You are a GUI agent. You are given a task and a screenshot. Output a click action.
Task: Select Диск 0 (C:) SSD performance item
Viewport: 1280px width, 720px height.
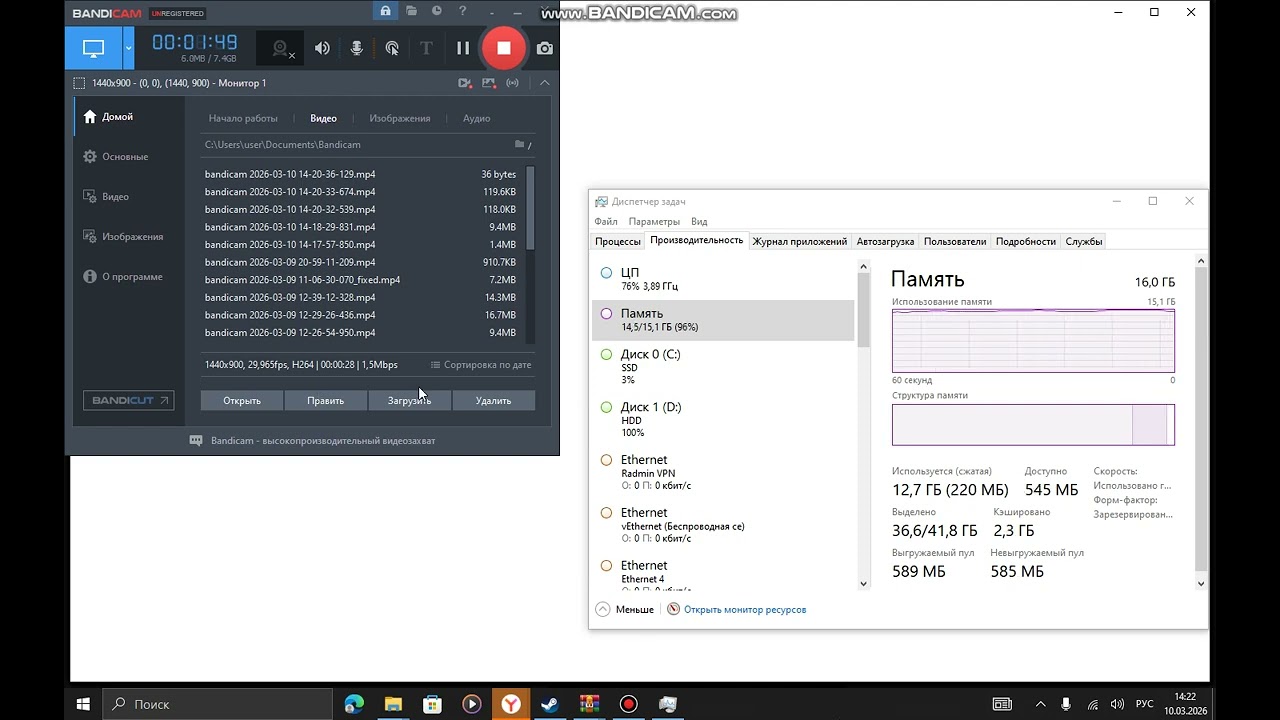point(723,367)
